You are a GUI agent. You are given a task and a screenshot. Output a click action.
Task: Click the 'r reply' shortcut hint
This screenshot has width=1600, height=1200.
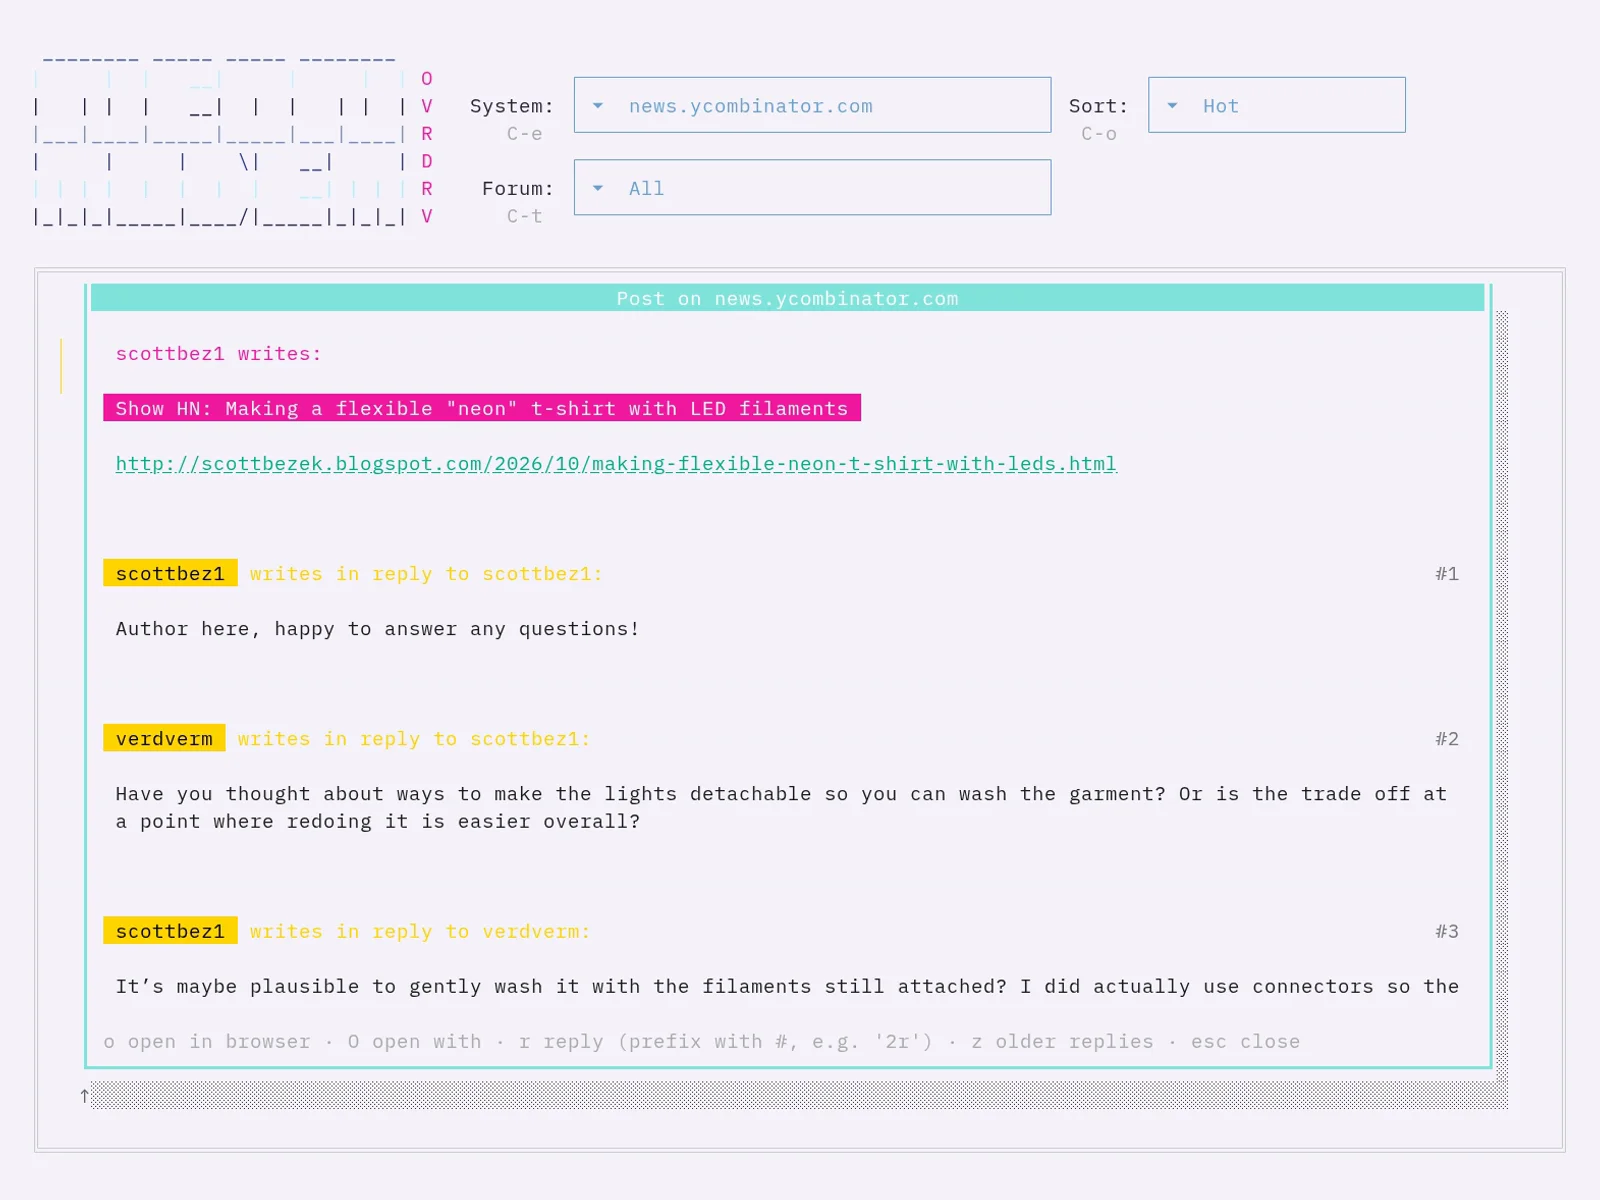coord(726,1041)
